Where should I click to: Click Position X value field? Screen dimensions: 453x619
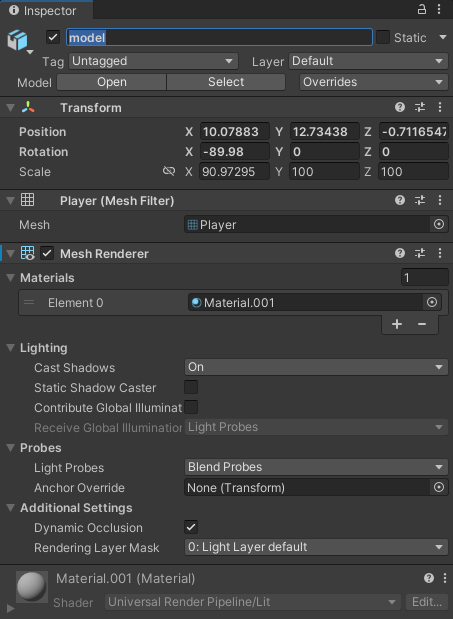point(234,131)
